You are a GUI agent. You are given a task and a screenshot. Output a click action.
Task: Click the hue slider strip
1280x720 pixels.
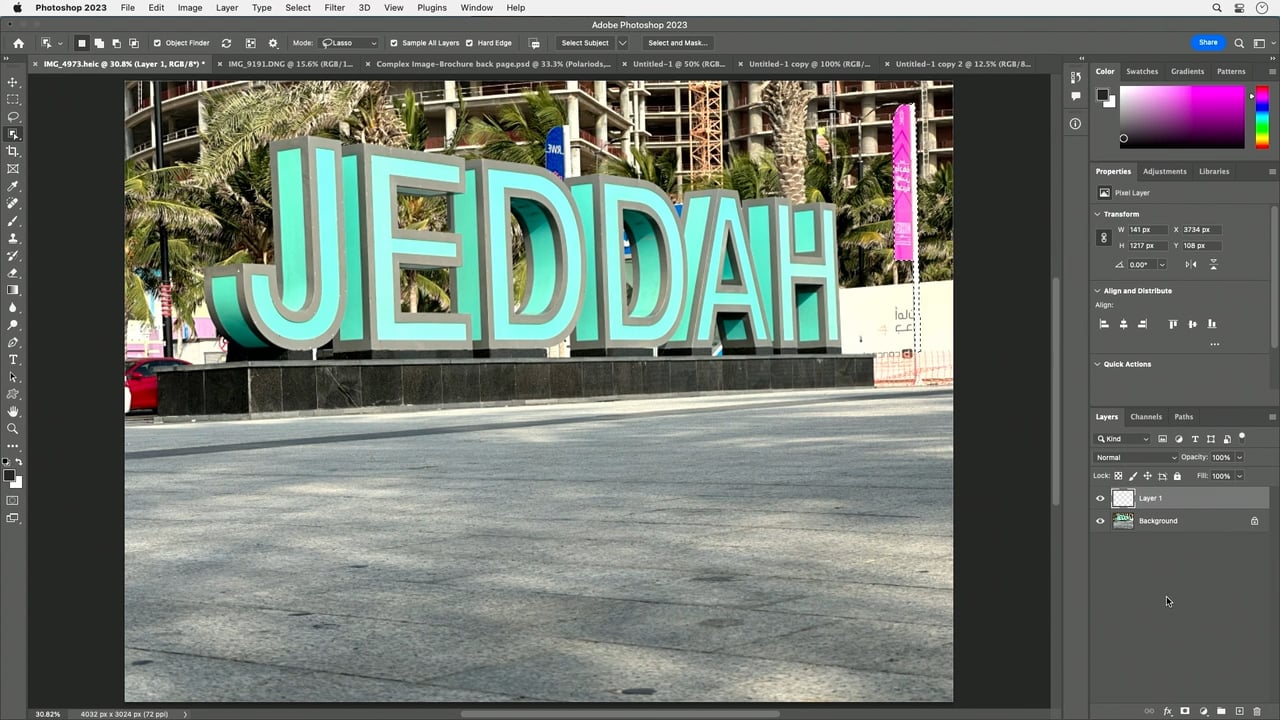point(1262,117)
